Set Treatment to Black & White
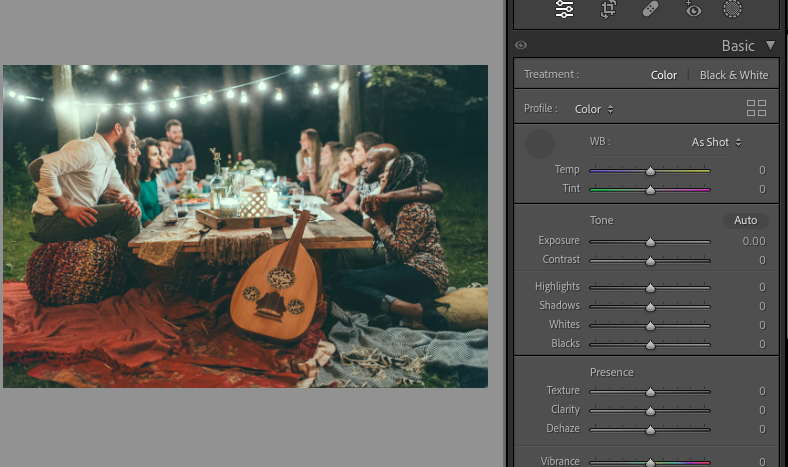This screenshot has height=467, width=788. tap(733, 75)
